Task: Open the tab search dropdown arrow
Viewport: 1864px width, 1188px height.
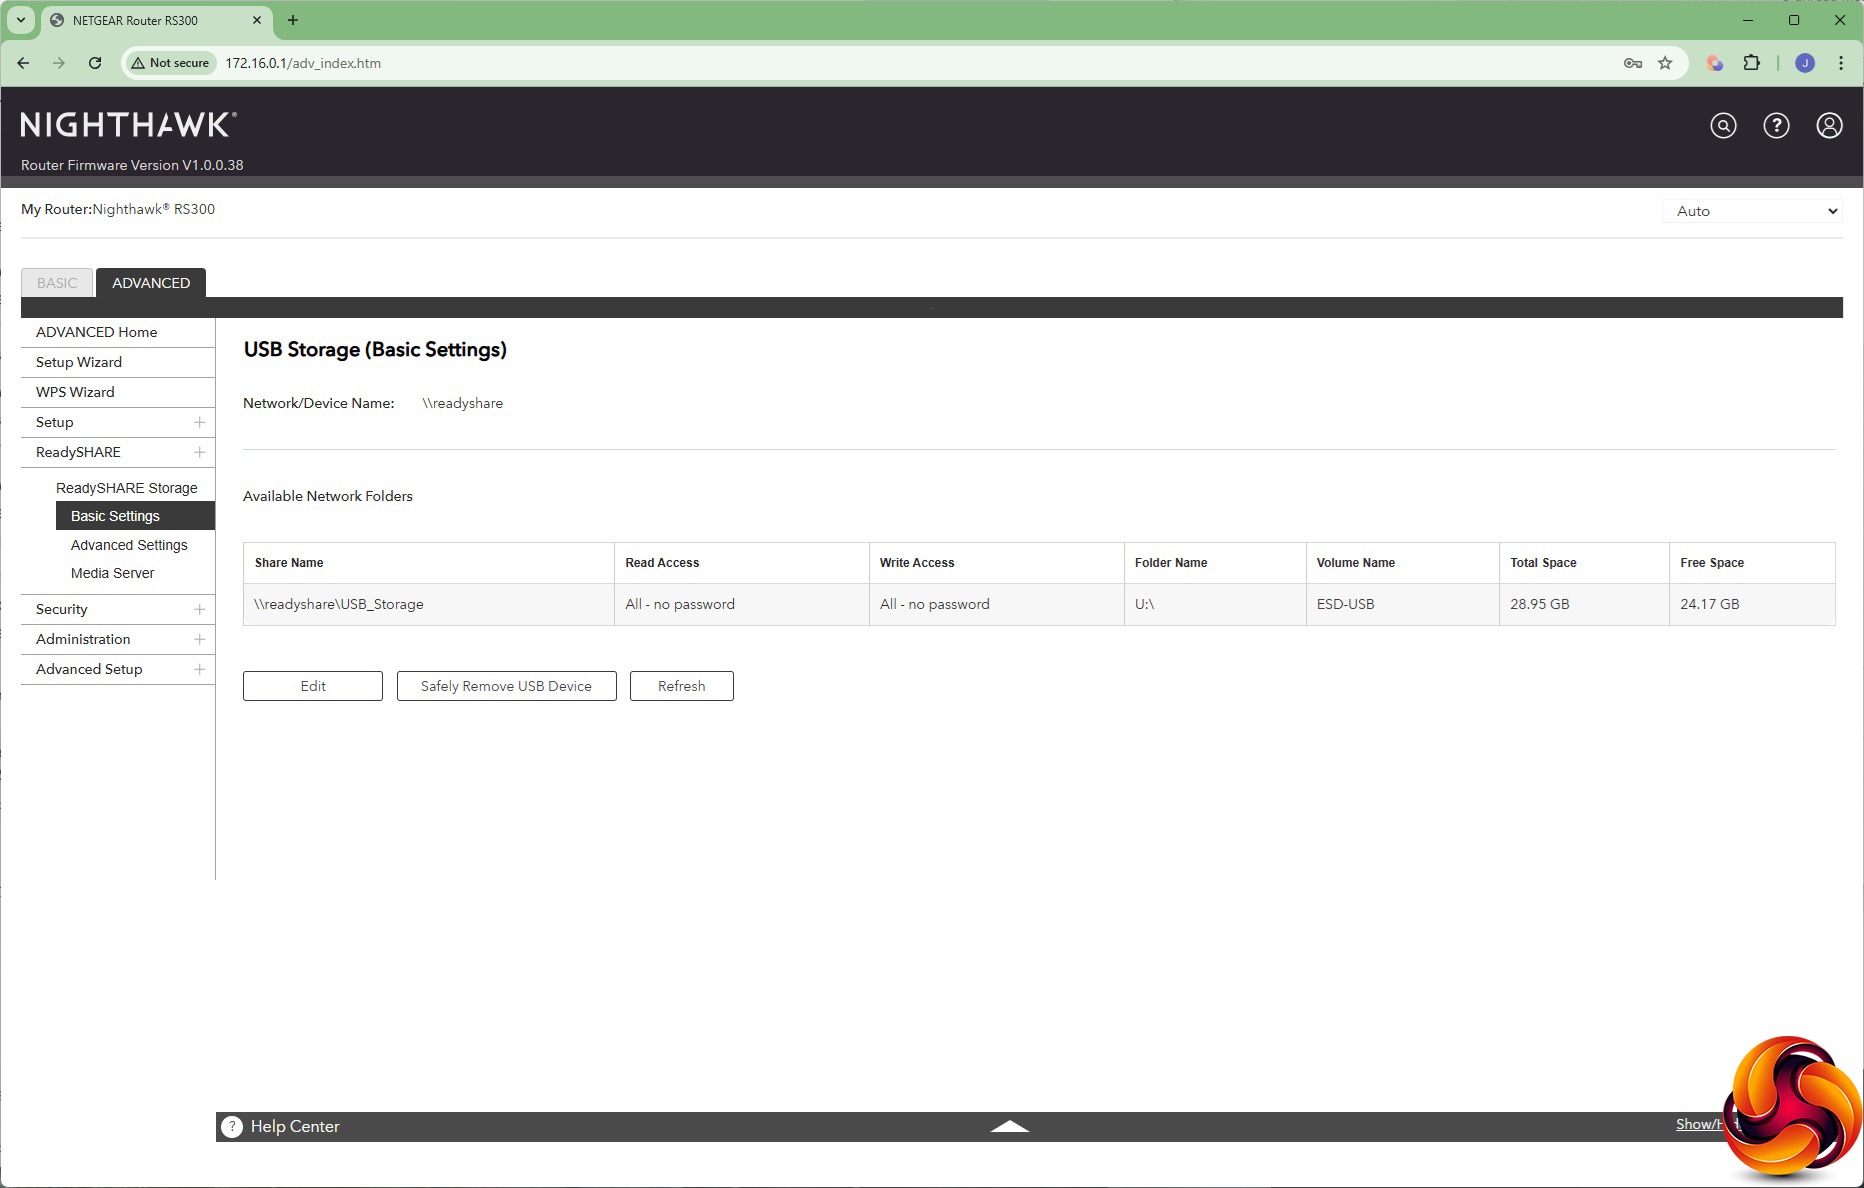Action: coord(20,20)
